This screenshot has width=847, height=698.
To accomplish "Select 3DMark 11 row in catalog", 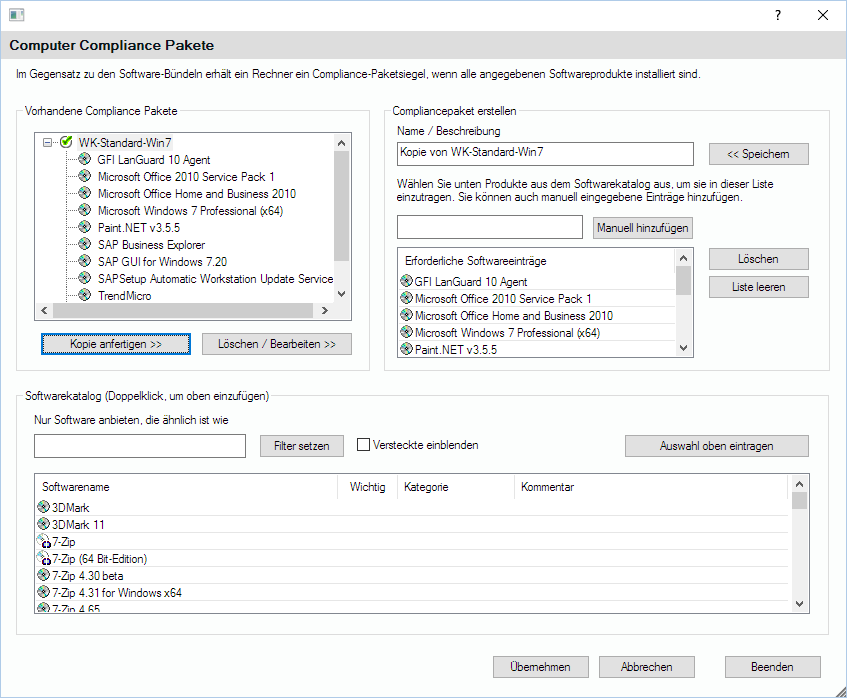I will (412, 525).
